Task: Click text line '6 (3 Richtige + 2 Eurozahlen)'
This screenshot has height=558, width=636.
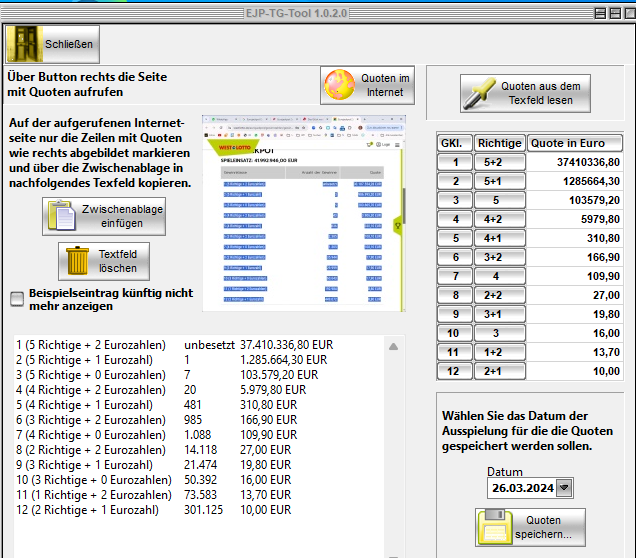Action: 91,420
